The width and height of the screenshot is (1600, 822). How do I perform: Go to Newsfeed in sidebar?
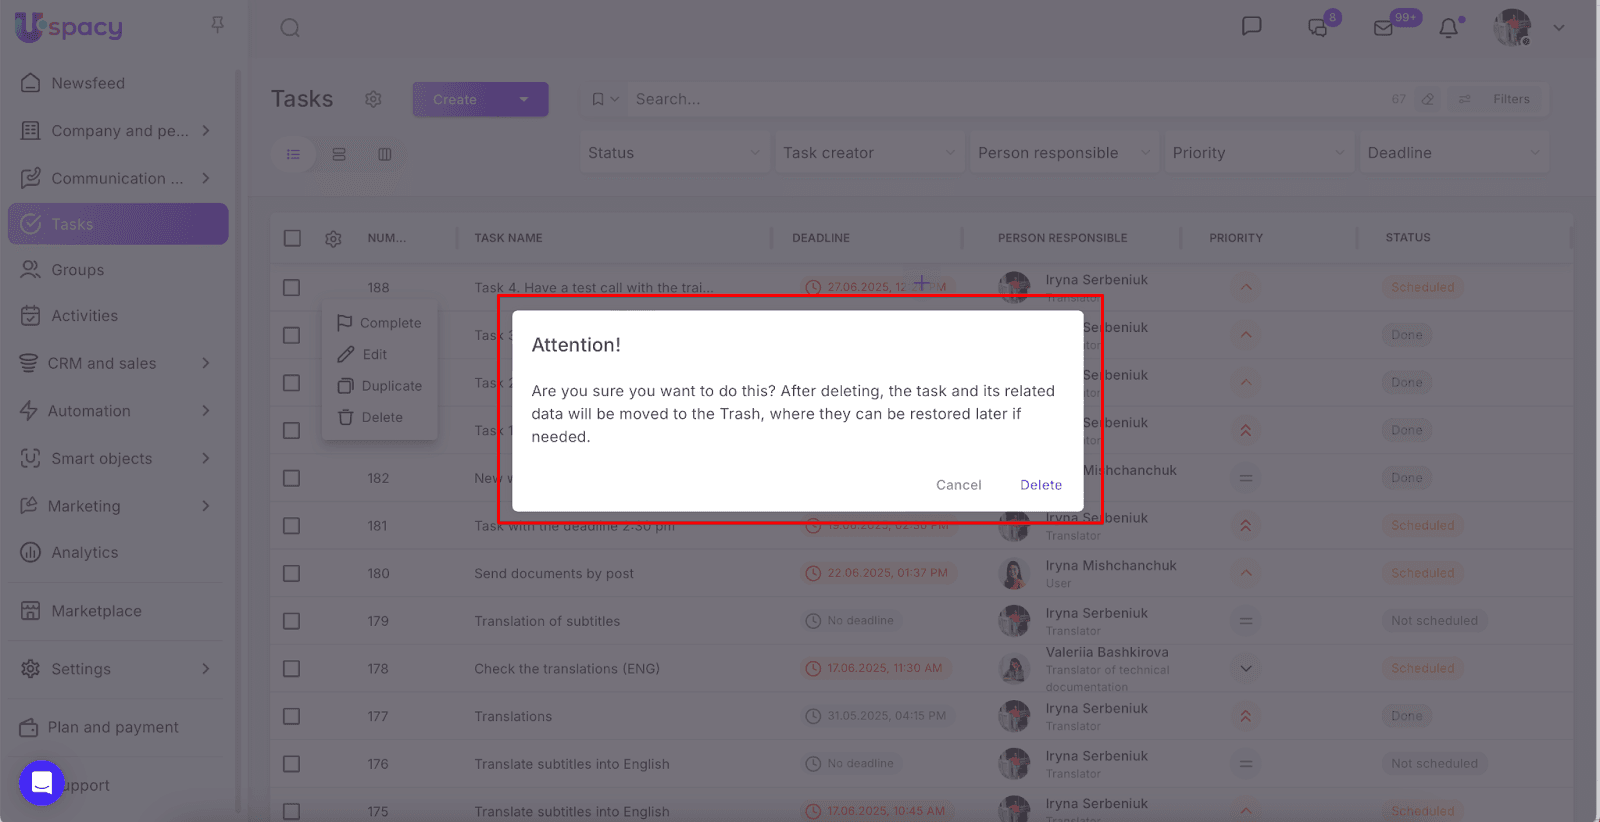coord(118,83)
